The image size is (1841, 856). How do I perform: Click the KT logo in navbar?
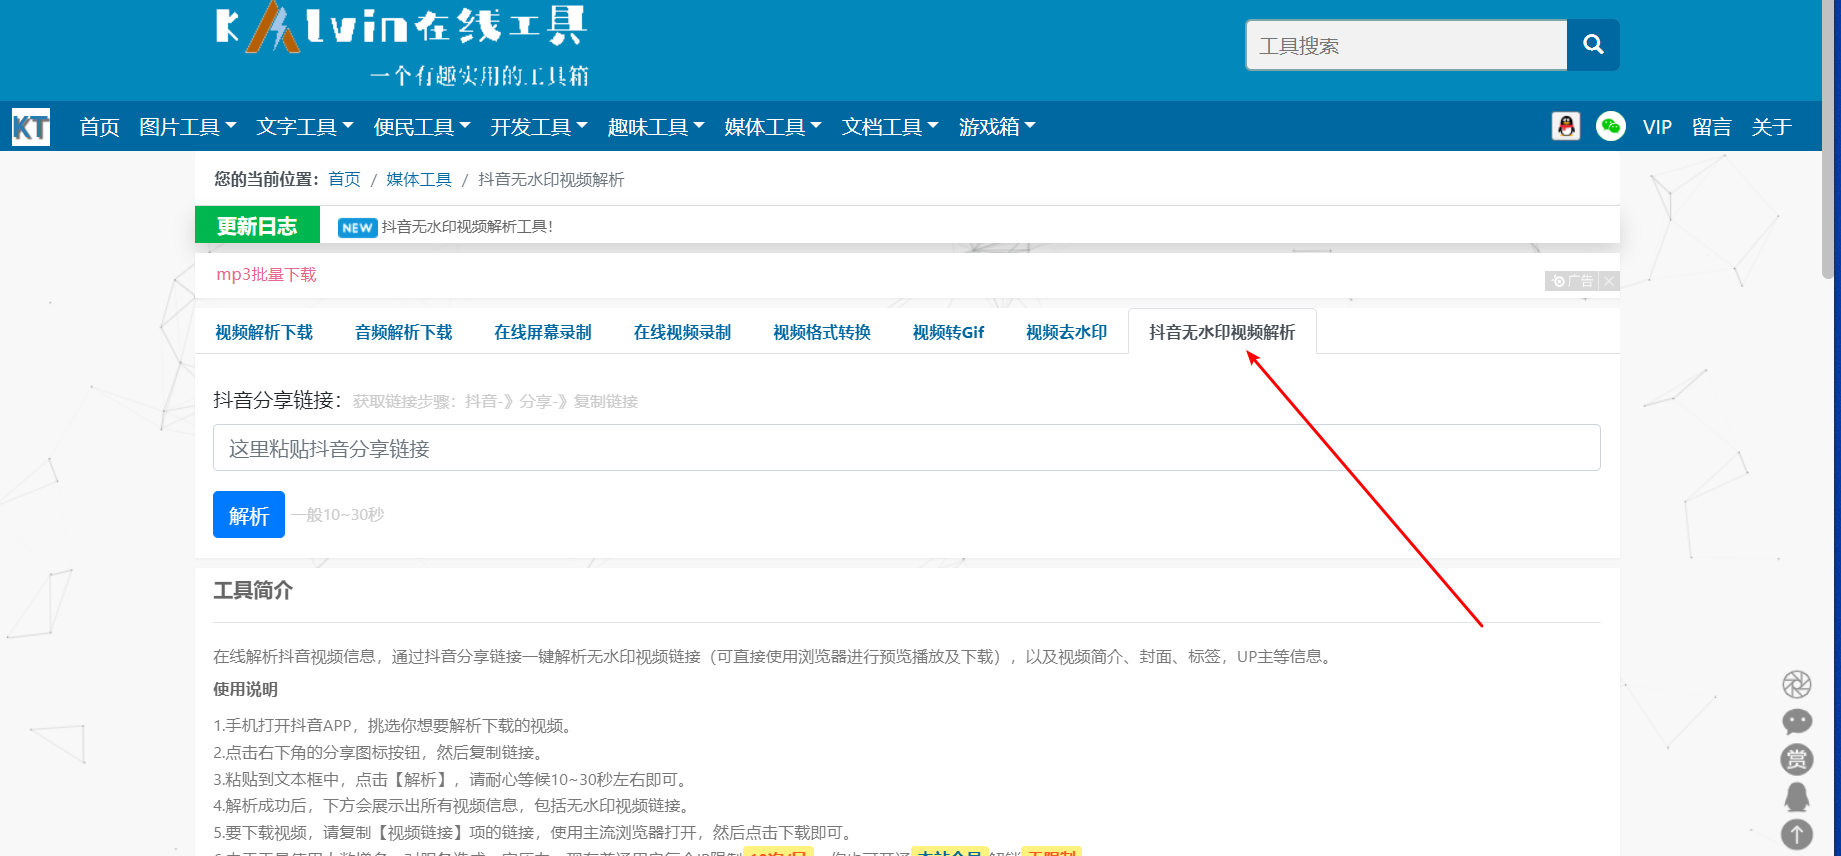click(31, 127)
